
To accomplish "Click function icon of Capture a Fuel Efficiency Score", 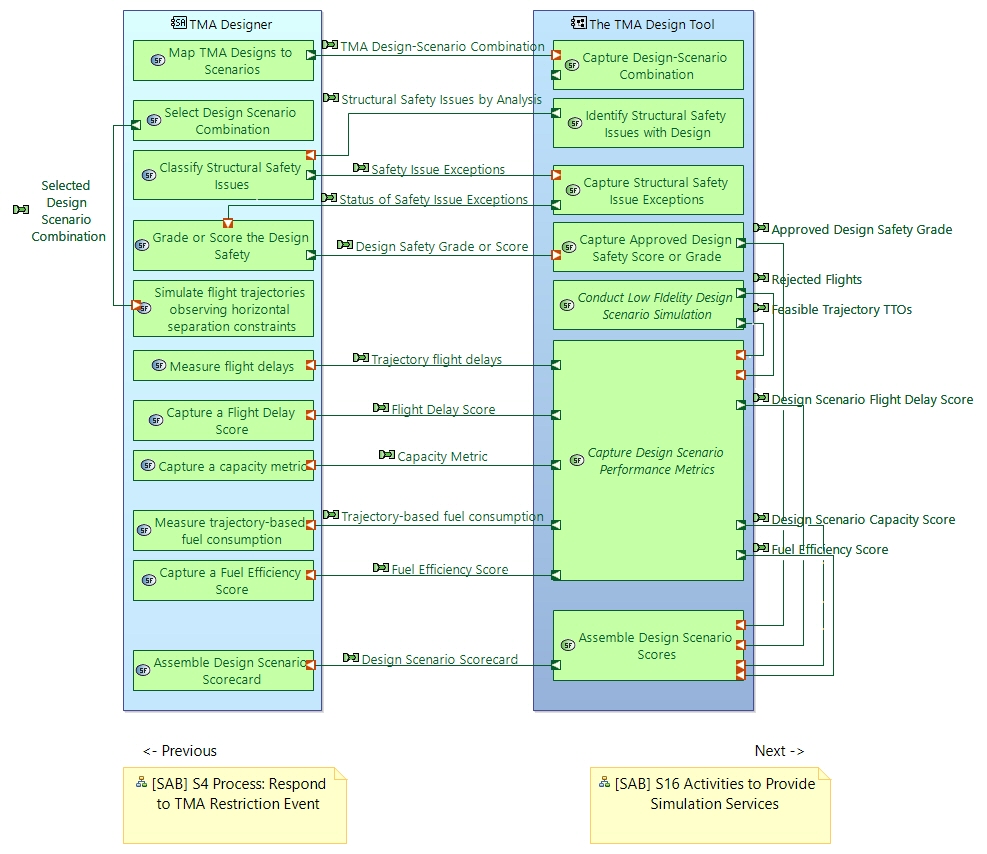I will coord(149,580).
